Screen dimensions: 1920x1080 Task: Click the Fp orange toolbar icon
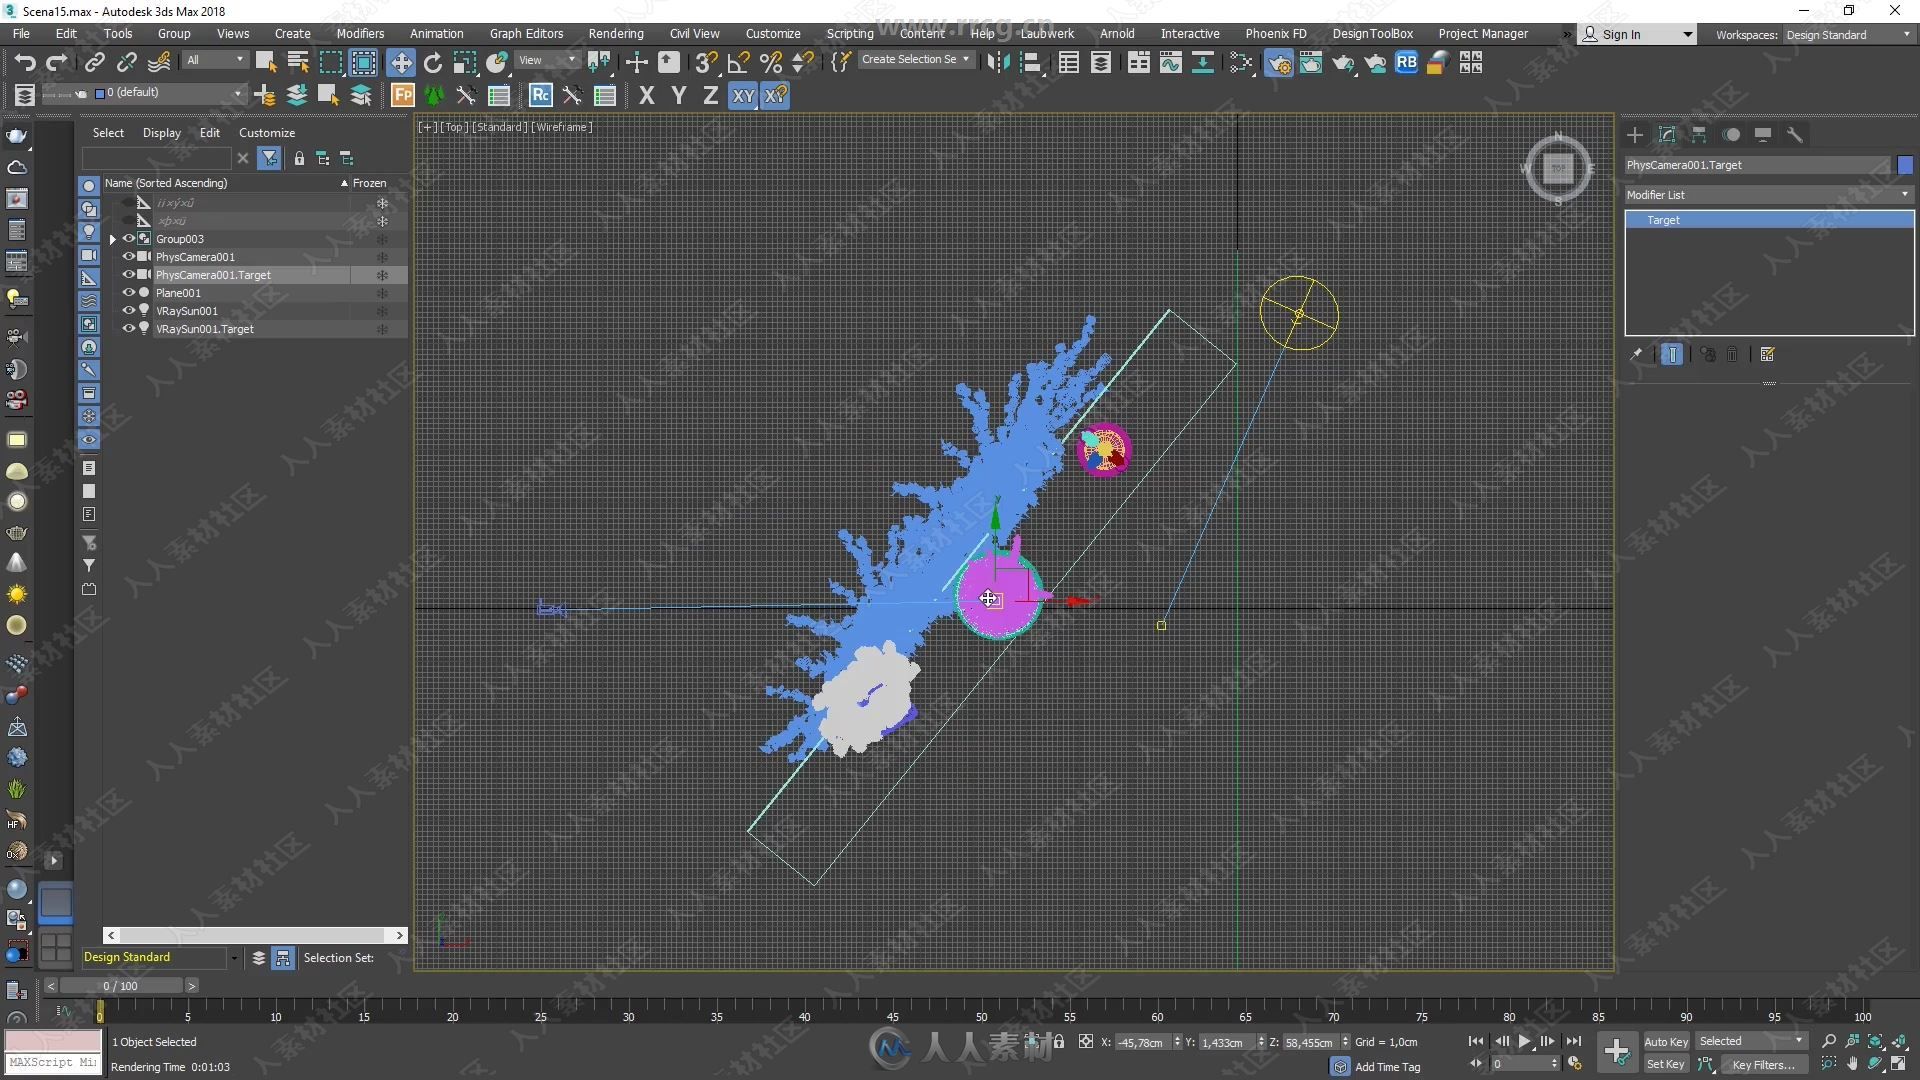pos(402,95)
